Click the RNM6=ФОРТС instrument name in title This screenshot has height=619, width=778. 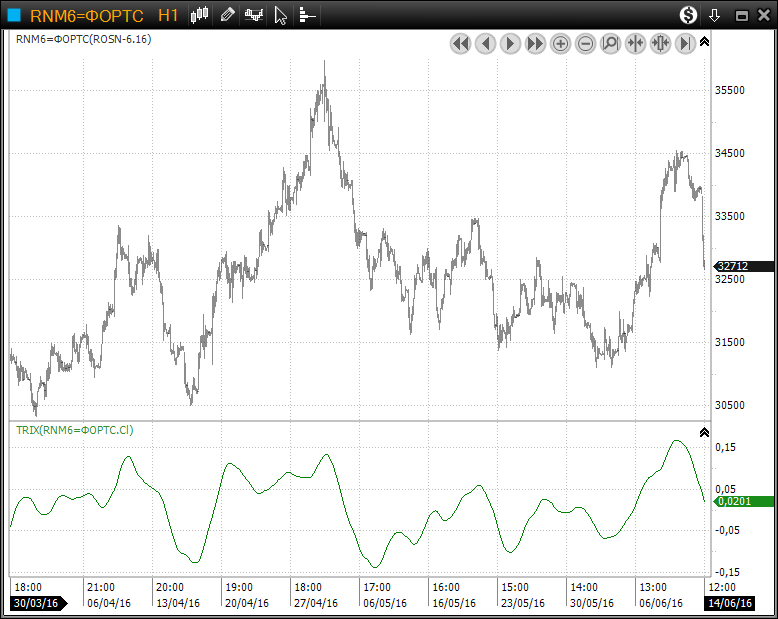click(87, 15)
